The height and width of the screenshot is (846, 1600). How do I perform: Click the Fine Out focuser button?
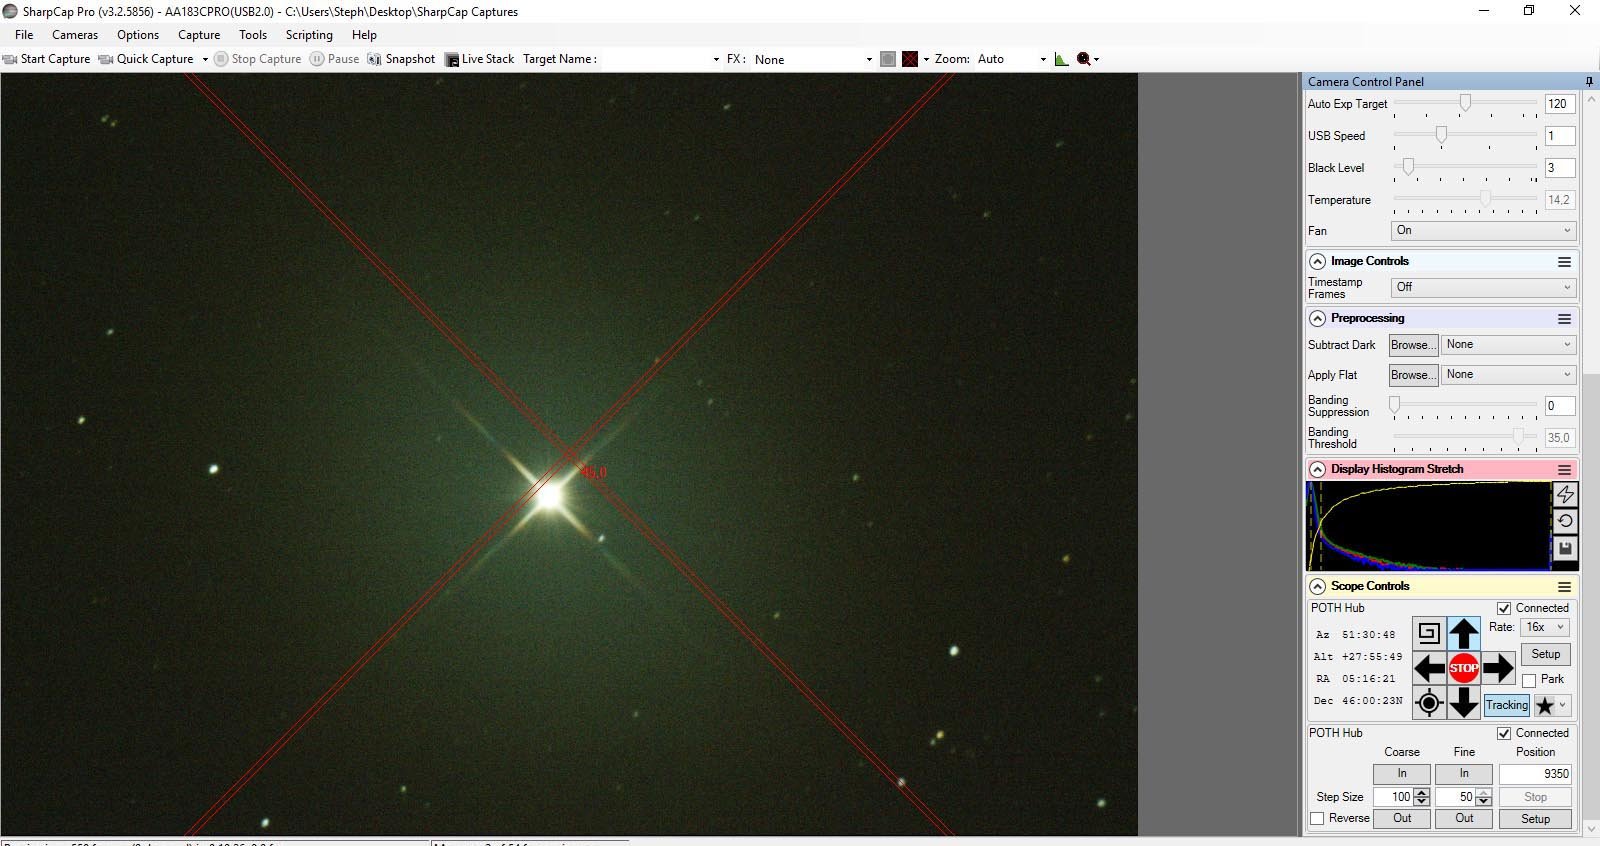(x=1464, y=818)
